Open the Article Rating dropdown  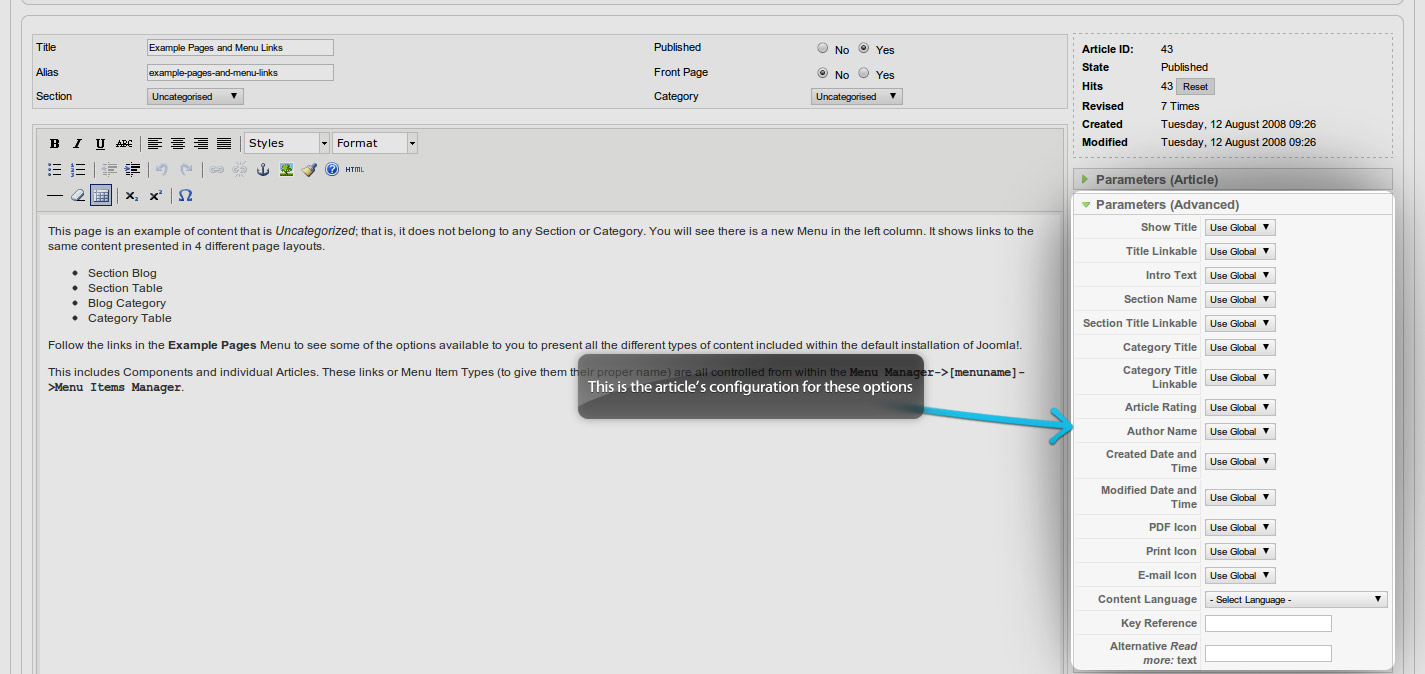click(1240, 408)
